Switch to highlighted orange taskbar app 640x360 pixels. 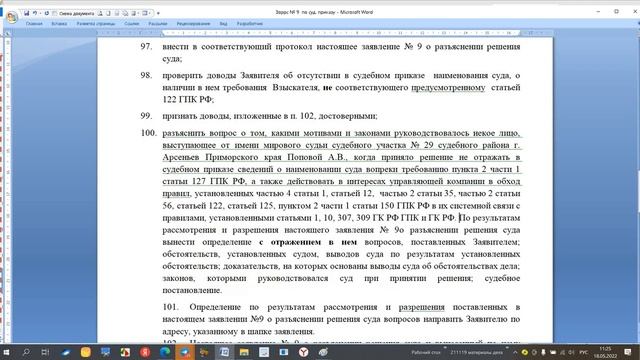184,352
